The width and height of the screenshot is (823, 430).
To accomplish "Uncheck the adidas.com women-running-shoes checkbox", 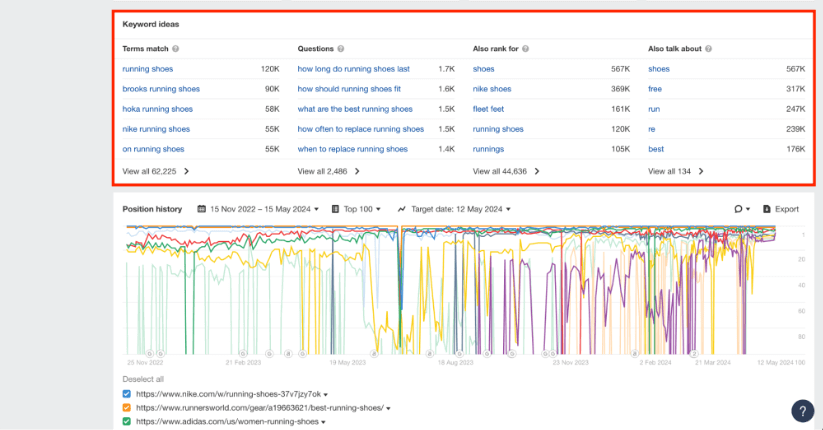I will pyautogui.click(x=126, y=422).
